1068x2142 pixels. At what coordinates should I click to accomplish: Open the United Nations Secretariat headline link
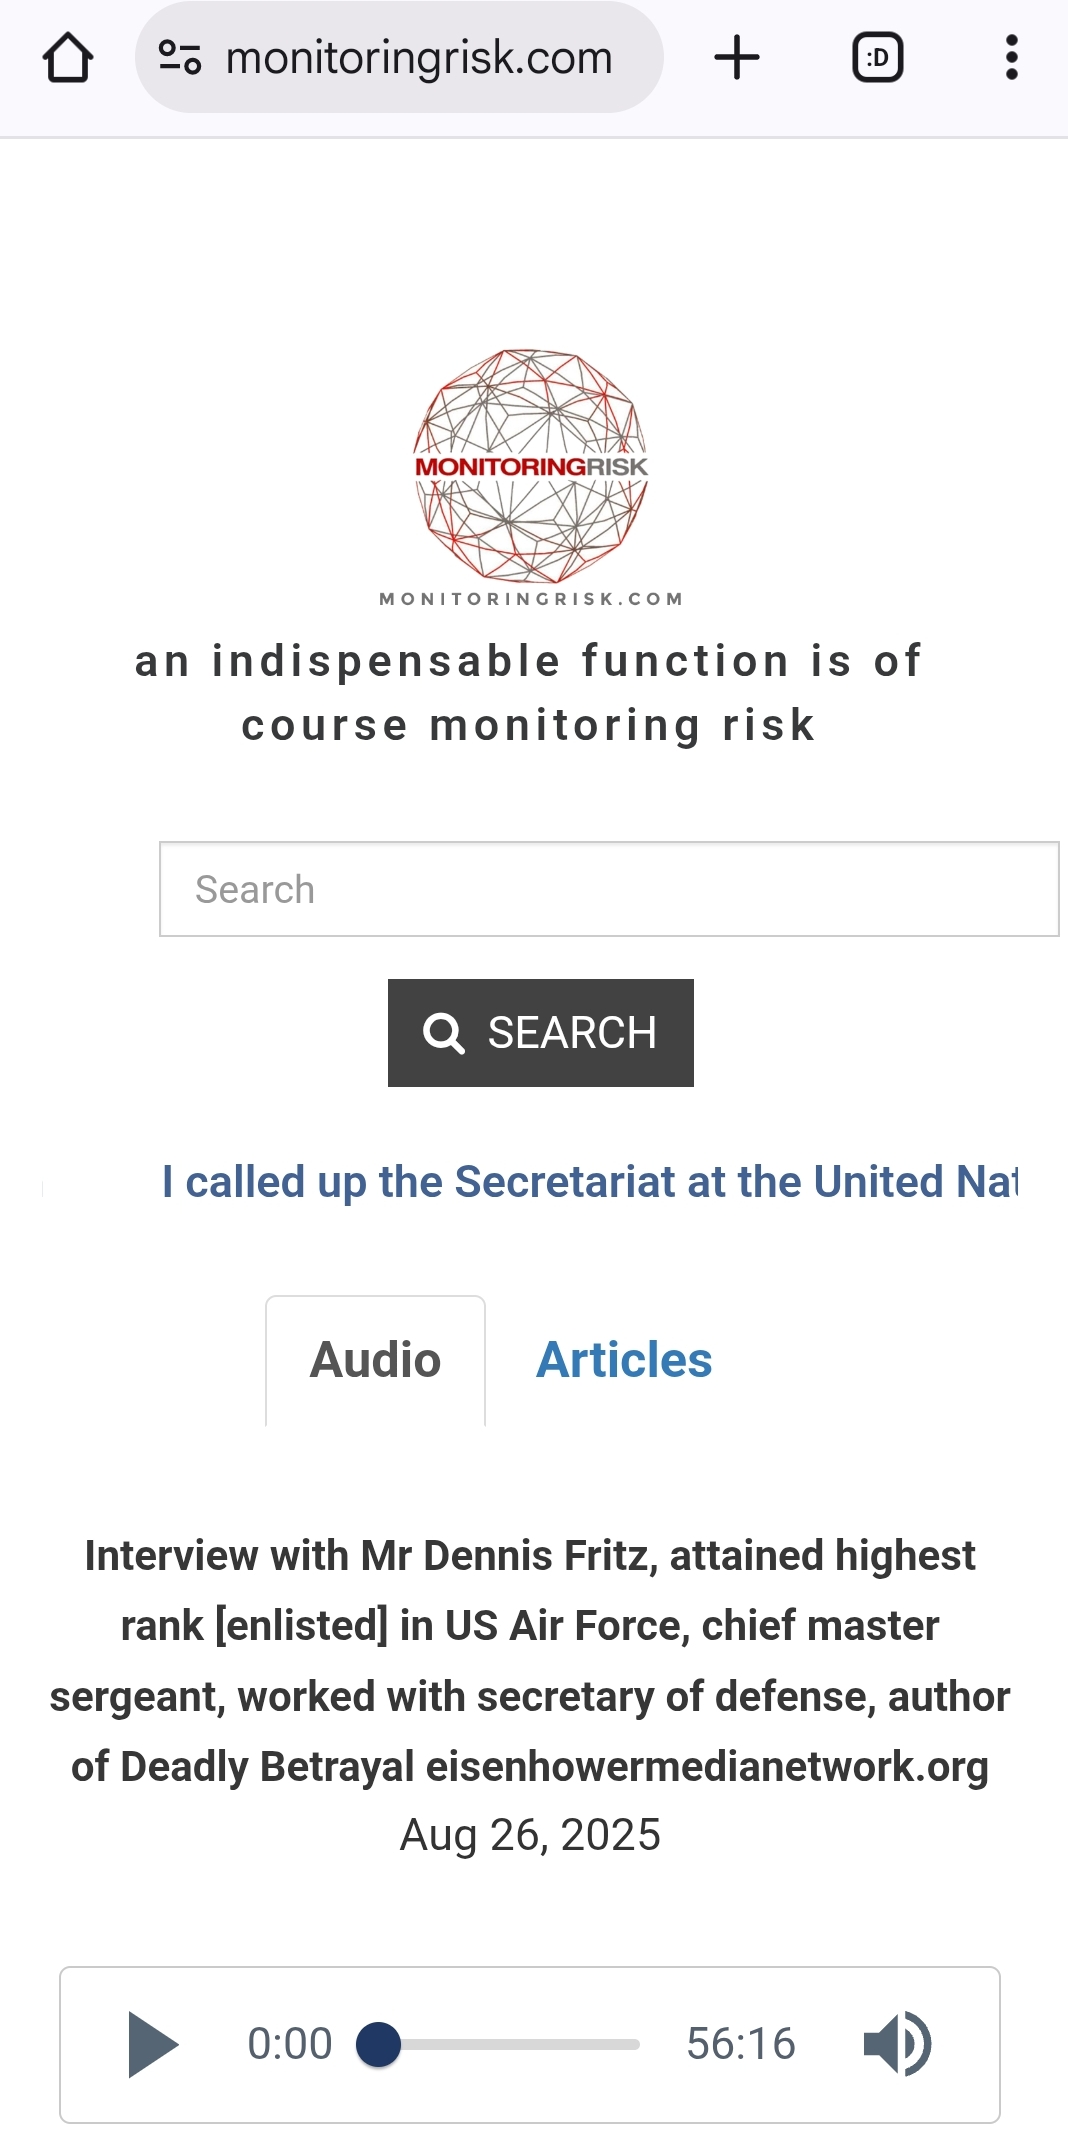590,1182
